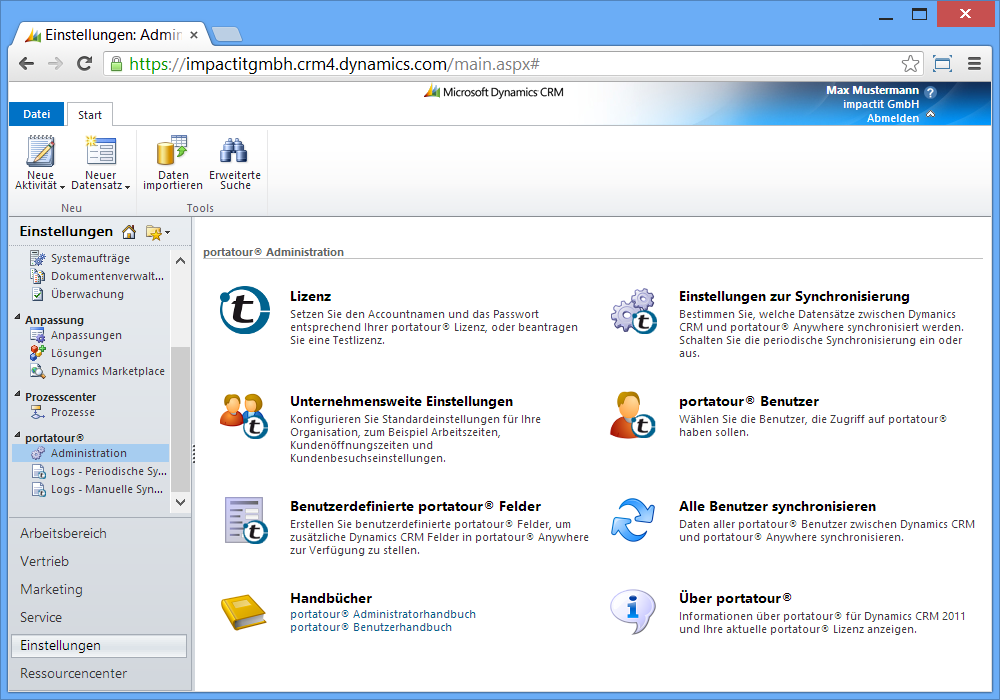Open Alle Benutzer synchronisieren heading
The width and height of the screenshot is (1000, 700).
777,507
